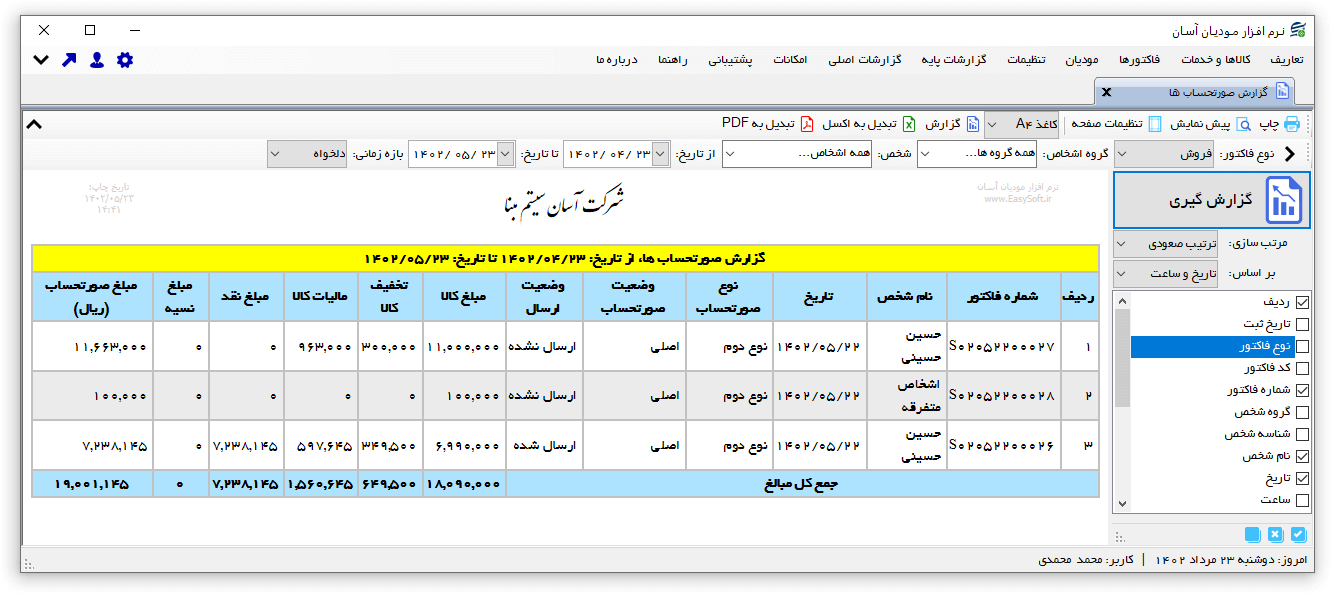Click the chart icon on گزارش گیری button
Image resolution: width=1335 pixels, height=597 pixels.
click(x=1283, y=200)
